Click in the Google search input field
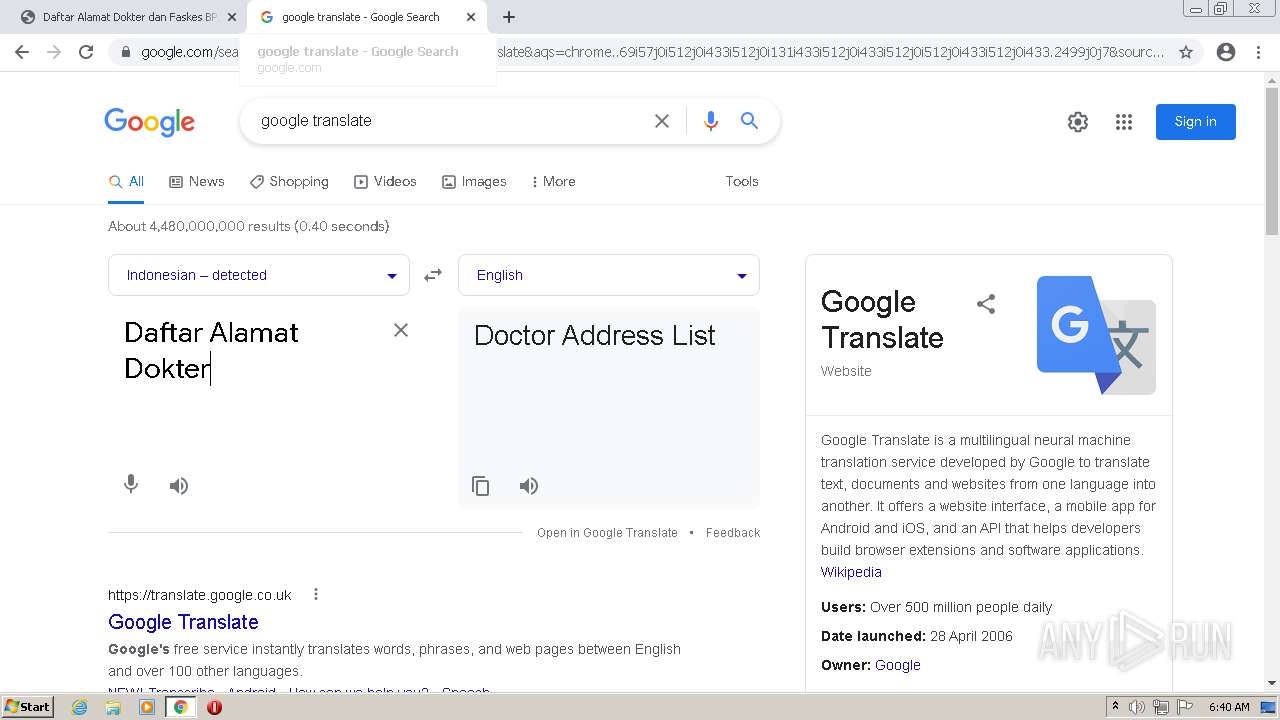 450,121
